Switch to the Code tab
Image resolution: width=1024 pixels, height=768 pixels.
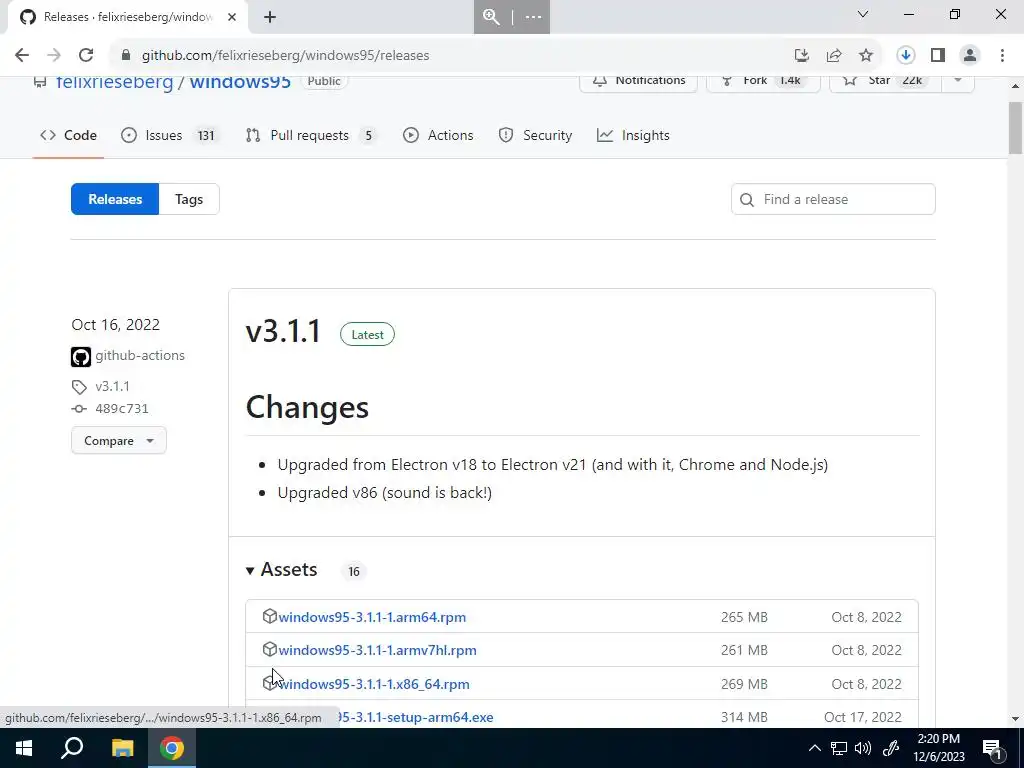pyautogui.click(x=68, y=135)
